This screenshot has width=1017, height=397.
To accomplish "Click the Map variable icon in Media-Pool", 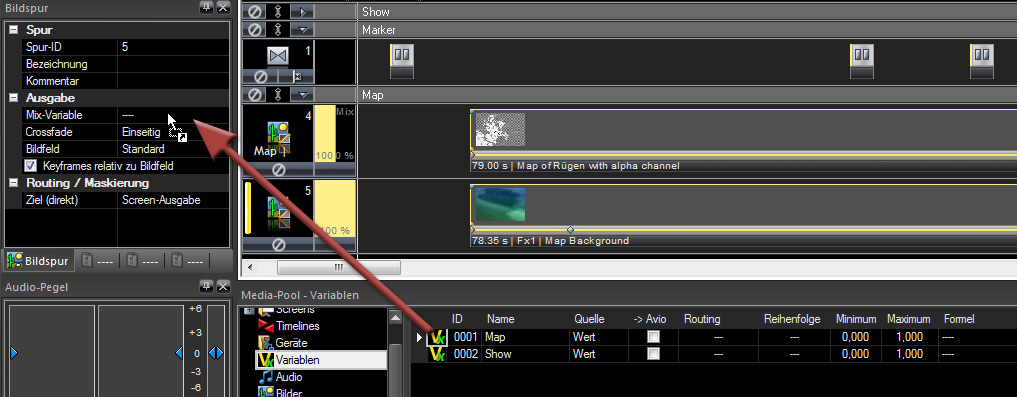I will [438, 337].
